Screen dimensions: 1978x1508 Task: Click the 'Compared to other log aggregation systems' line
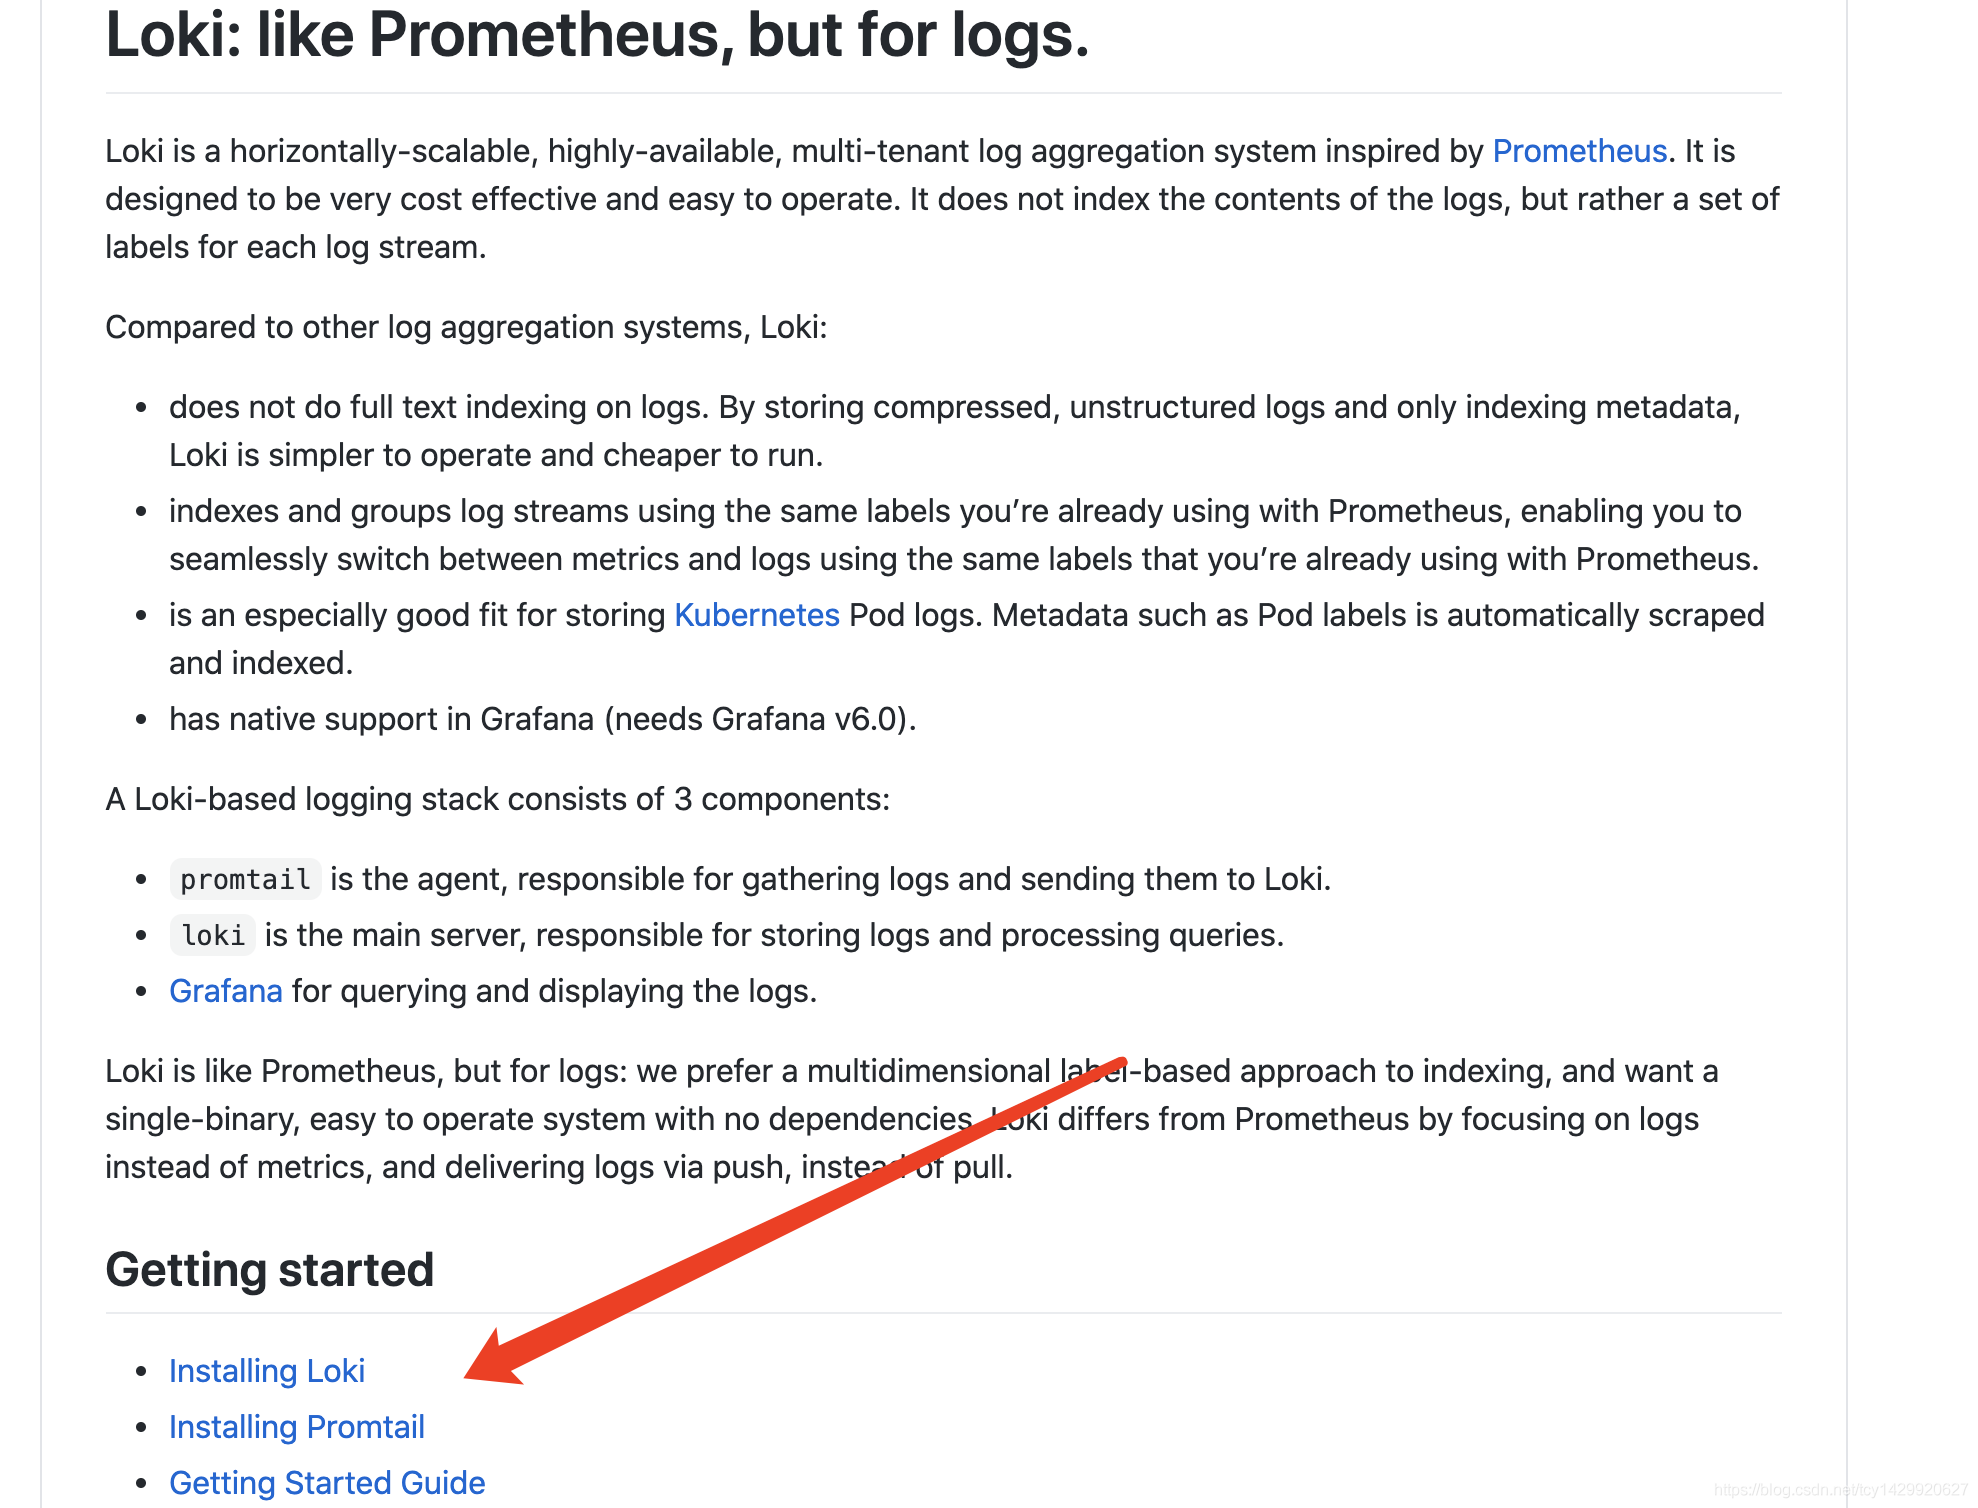pos(466,328)
